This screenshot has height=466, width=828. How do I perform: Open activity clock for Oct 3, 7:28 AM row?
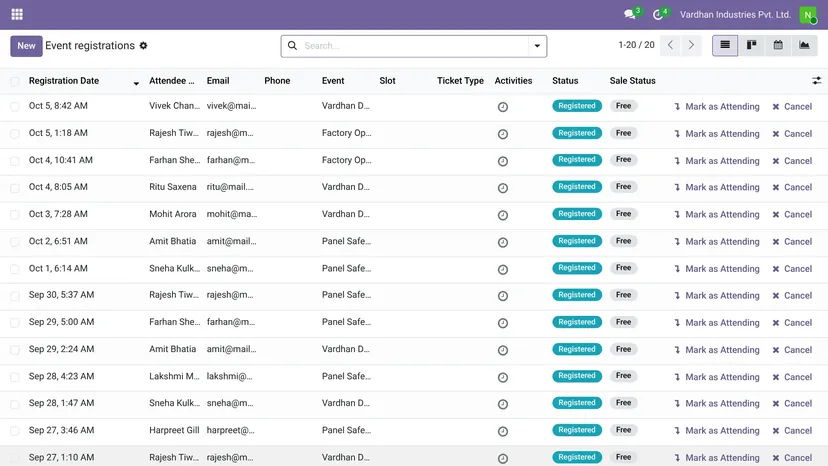pyautogui.click(x=503, y=215)
